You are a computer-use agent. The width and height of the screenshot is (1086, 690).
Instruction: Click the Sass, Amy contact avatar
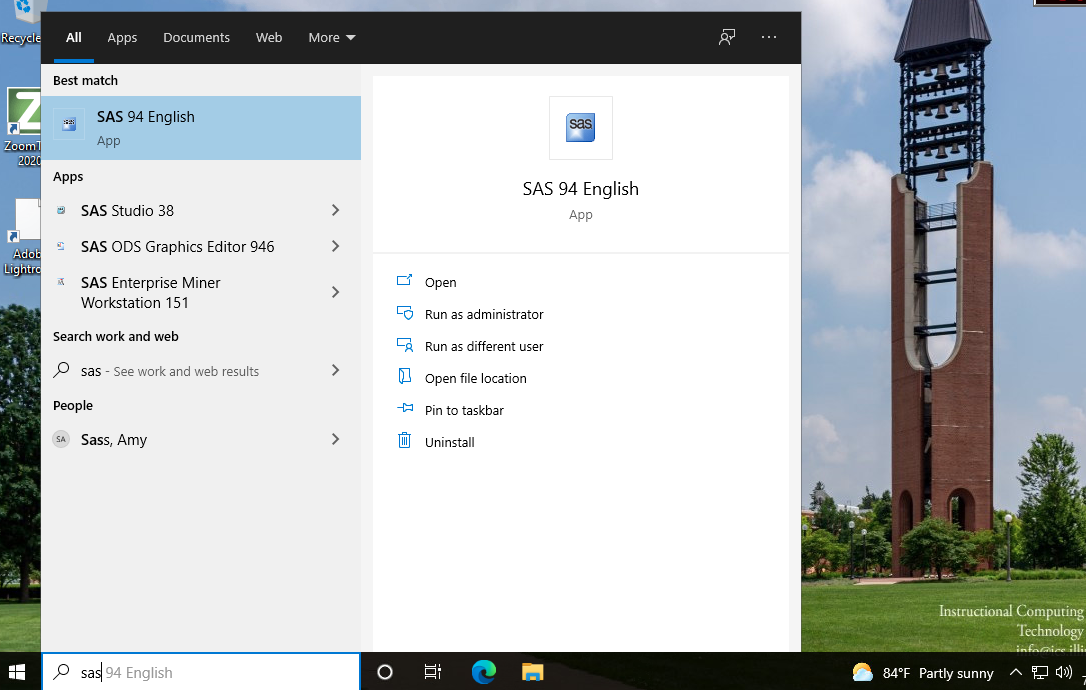[61, 439]
